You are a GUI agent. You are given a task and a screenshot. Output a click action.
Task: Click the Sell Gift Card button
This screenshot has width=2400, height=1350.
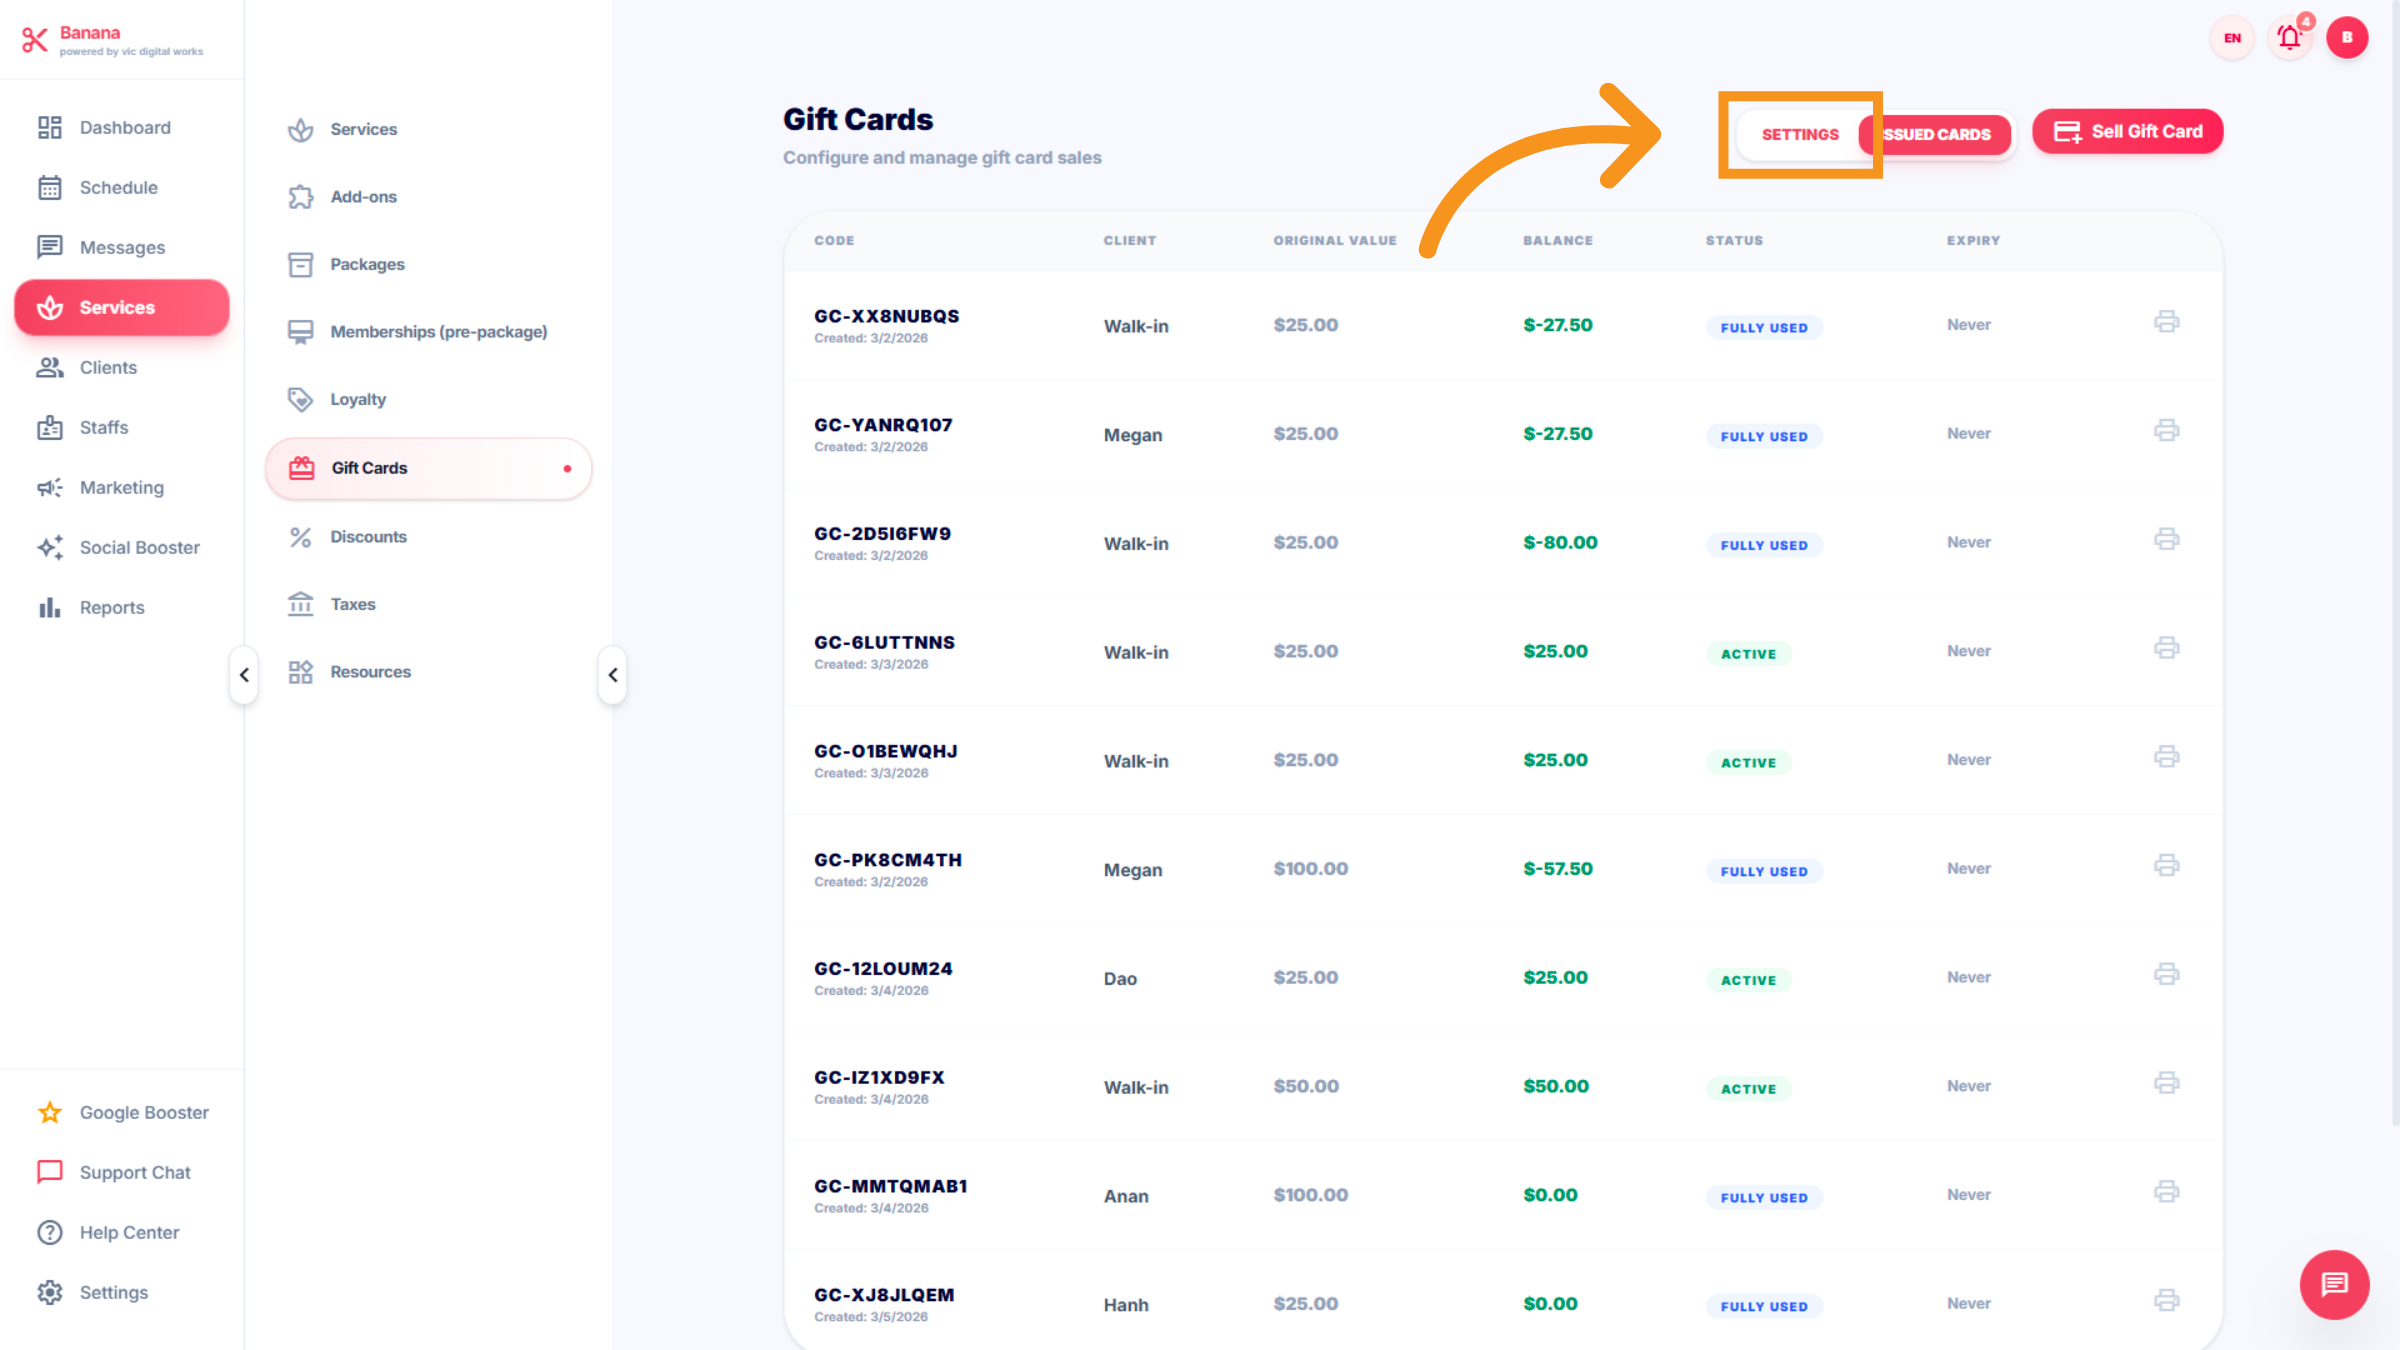tap(2127, 132)
